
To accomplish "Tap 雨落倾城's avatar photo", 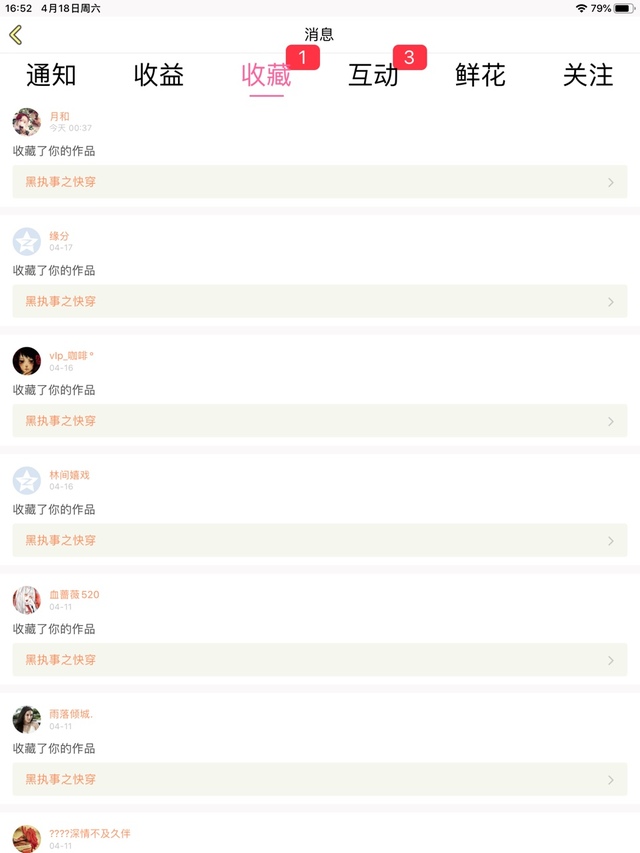I will coord(27,719).
